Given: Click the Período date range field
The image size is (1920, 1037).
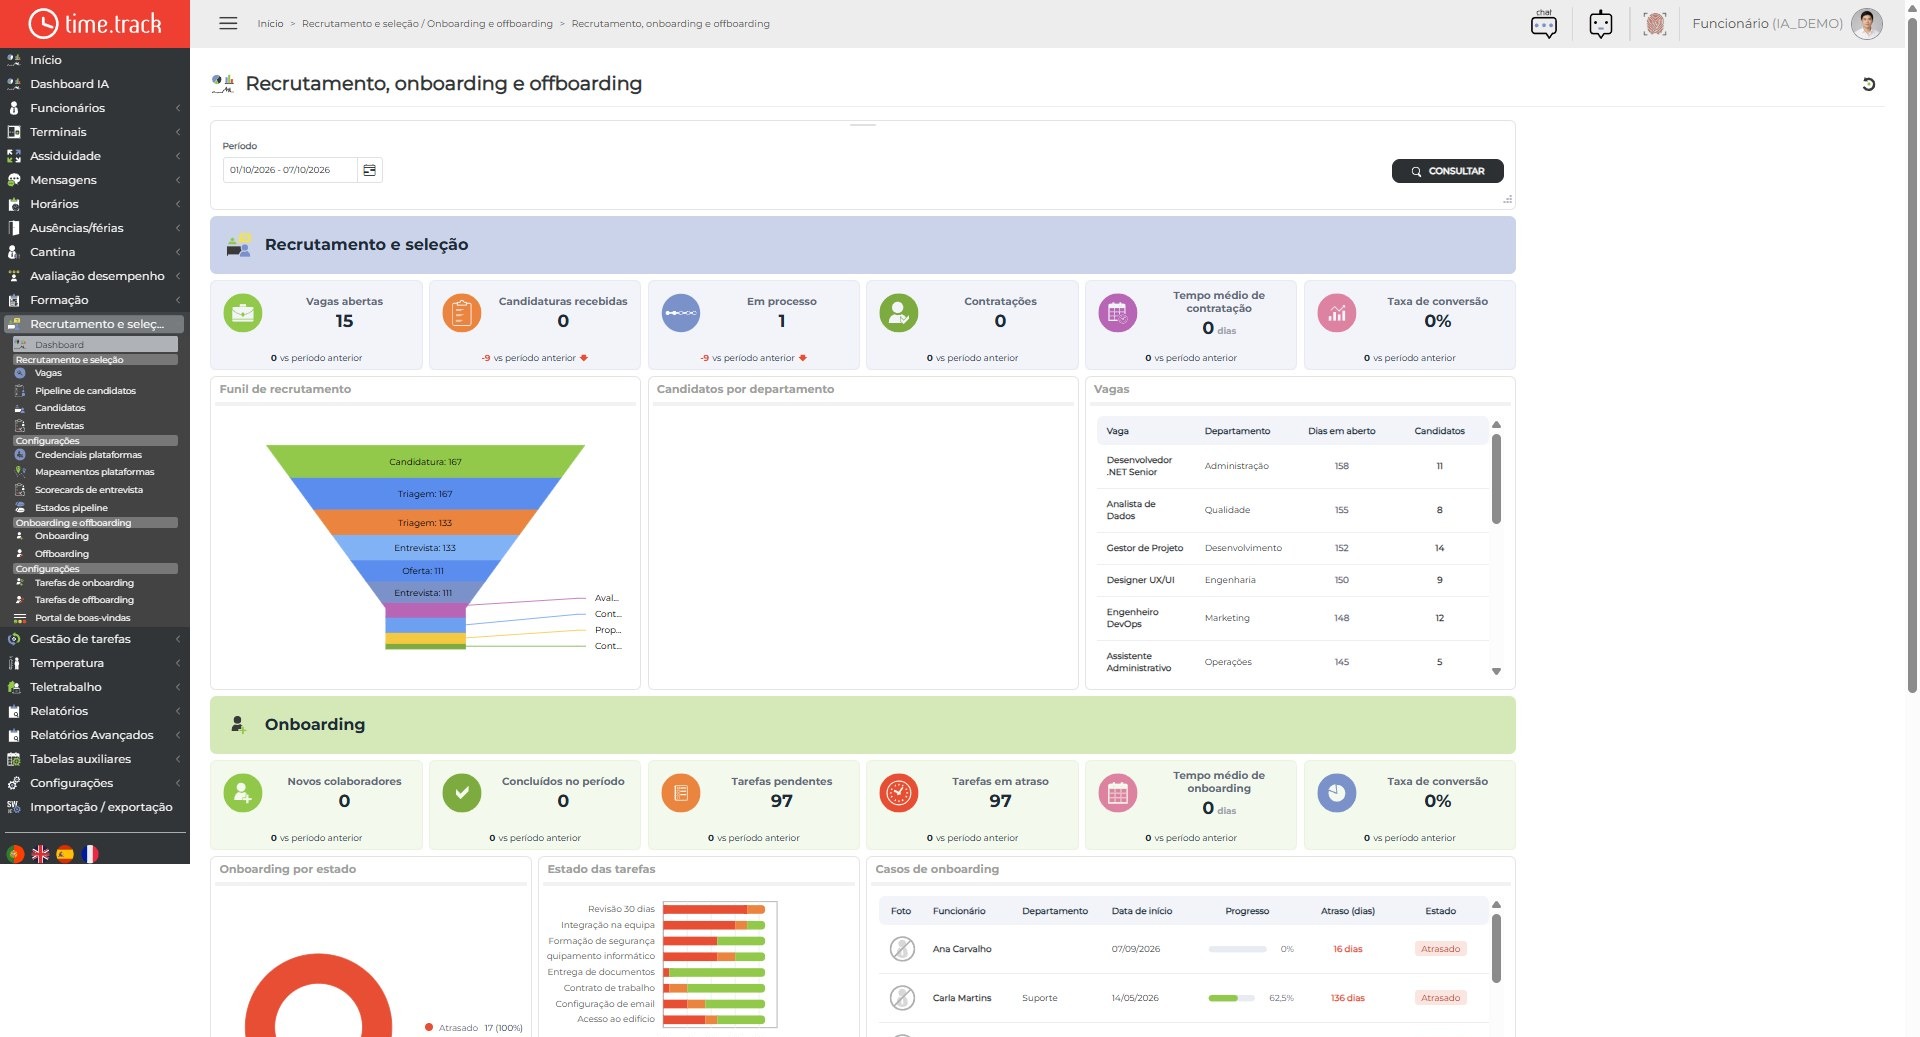Looking at the screenshot, I should pos(289,170).
